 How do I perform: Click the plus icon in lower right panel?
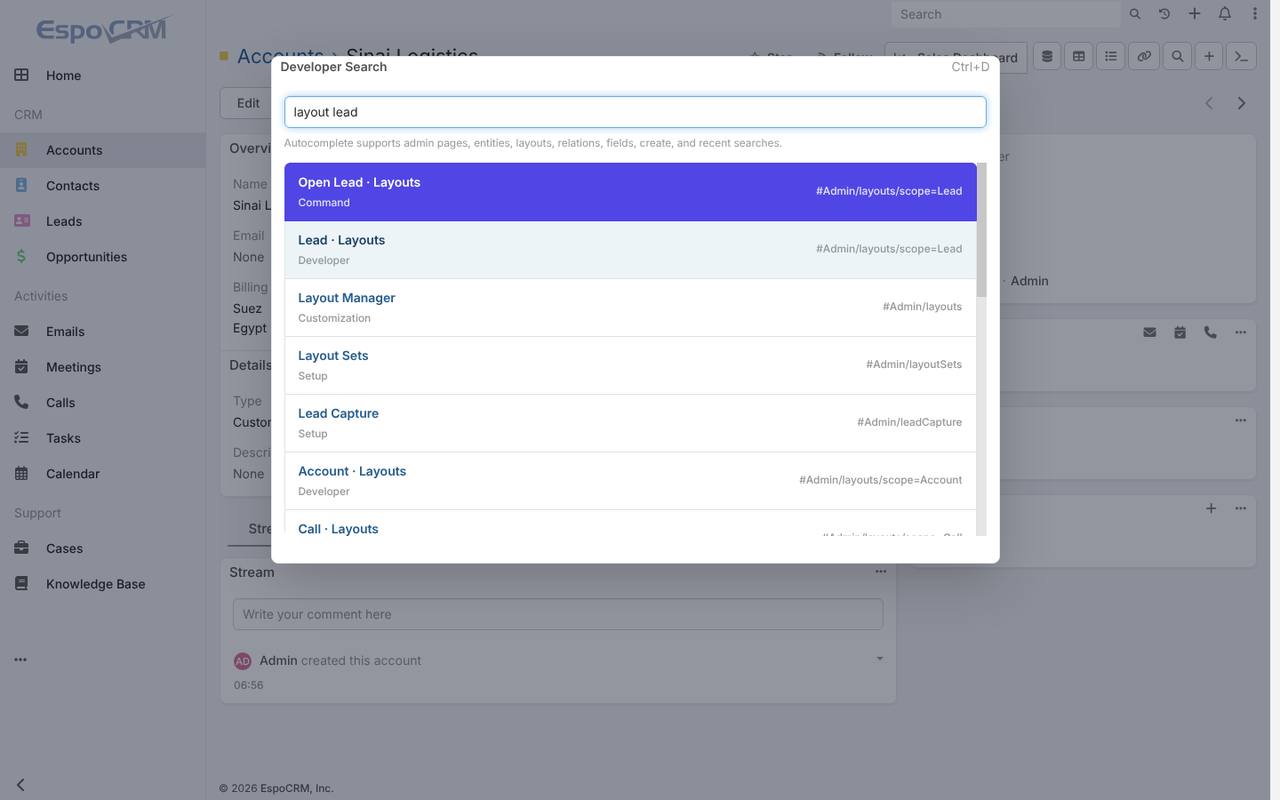click(x=1211, y=508)
